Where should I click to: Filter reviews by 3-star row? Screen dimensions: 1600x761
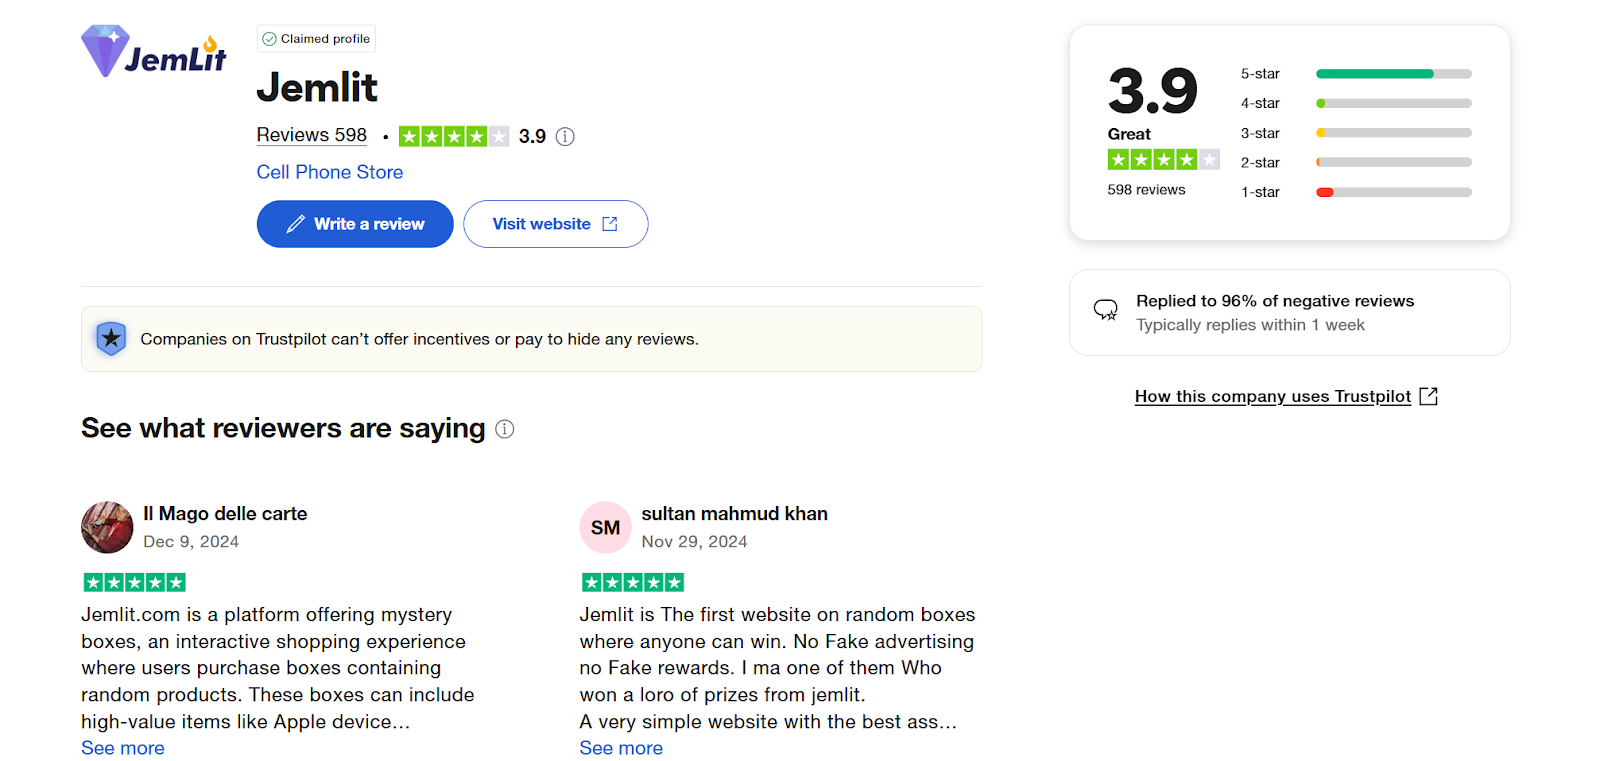tap(1356, 133)
